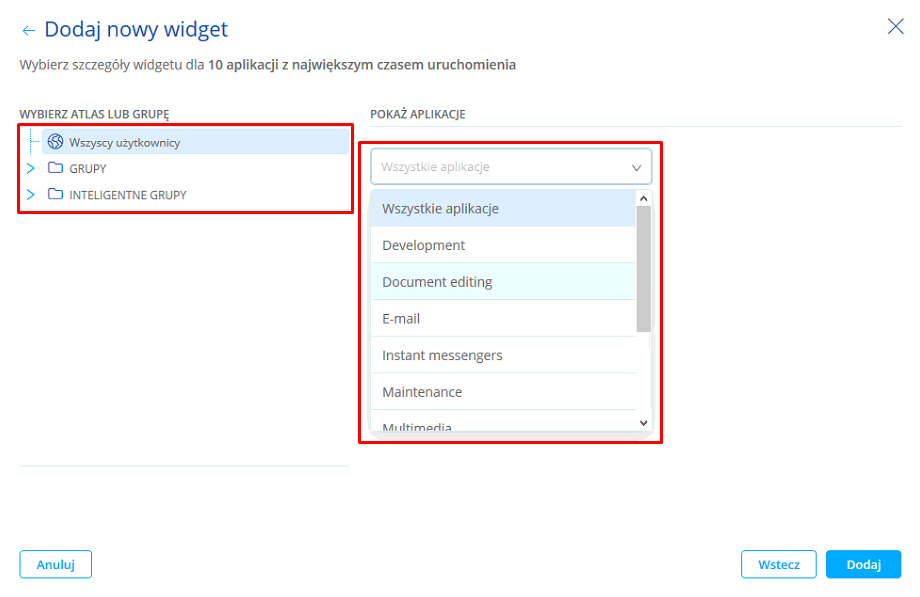Click the GRUPY folder icon
This screenshot has width=920, height=597.
56,168
